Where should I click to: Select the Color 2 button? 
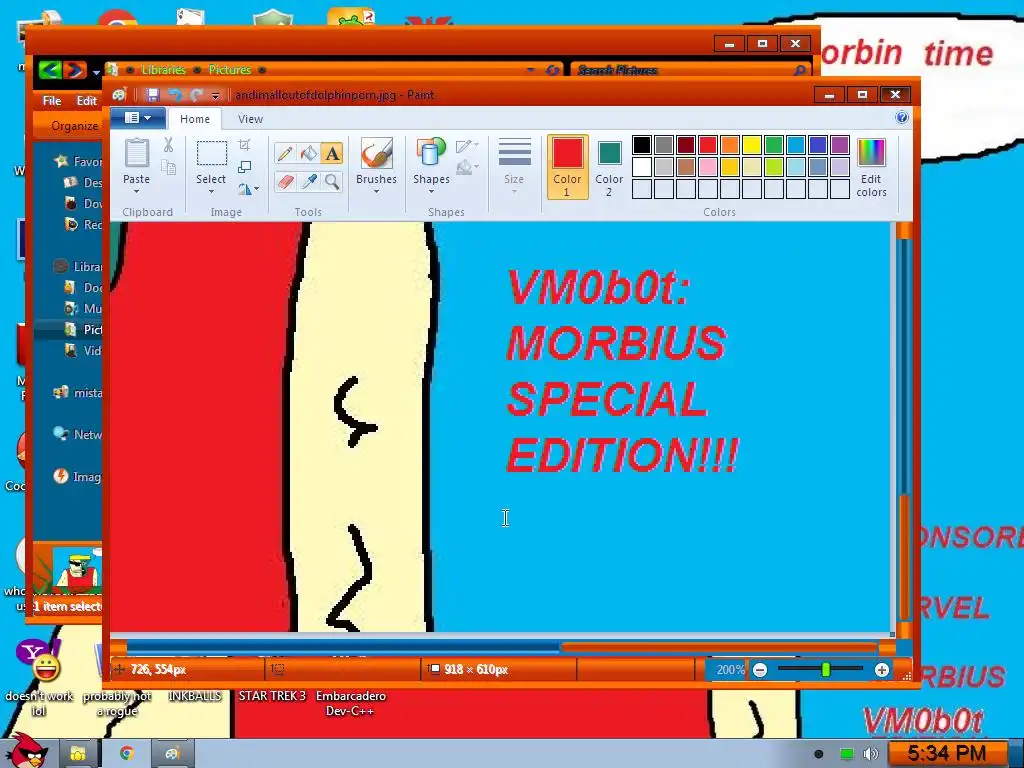609,167
